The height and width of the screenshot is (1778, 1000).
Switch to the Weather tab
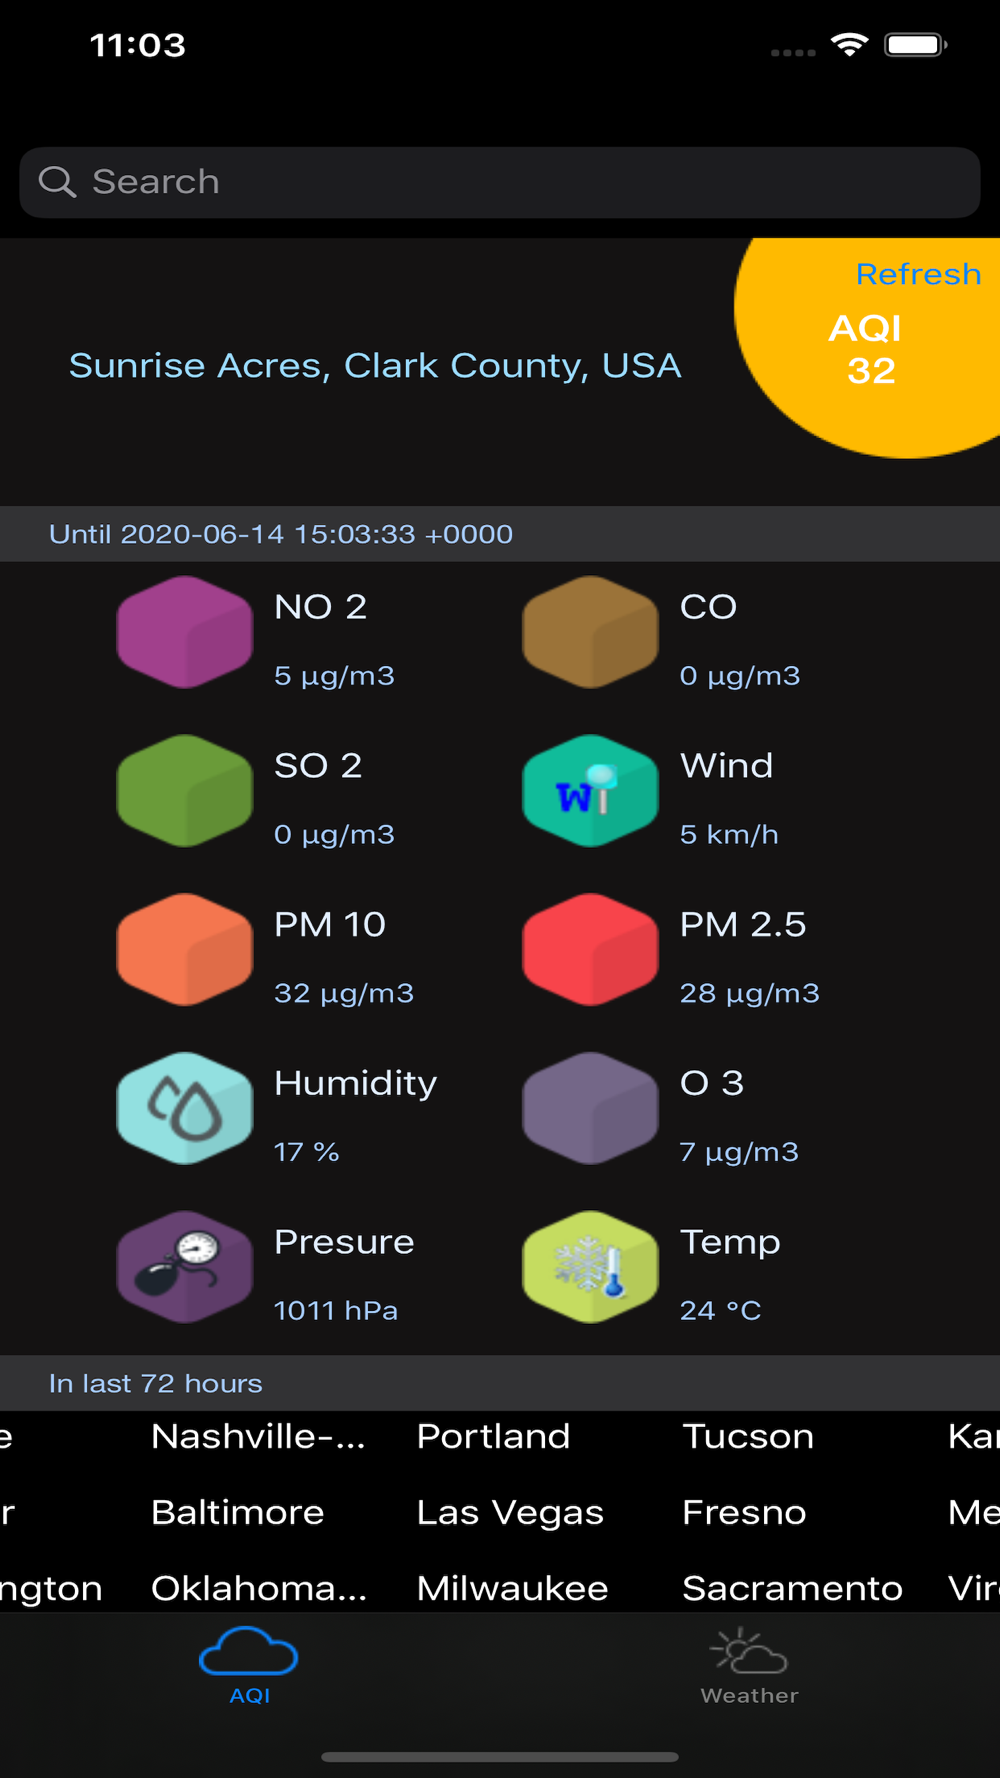pyautogui.click(x=749, y=1667)
